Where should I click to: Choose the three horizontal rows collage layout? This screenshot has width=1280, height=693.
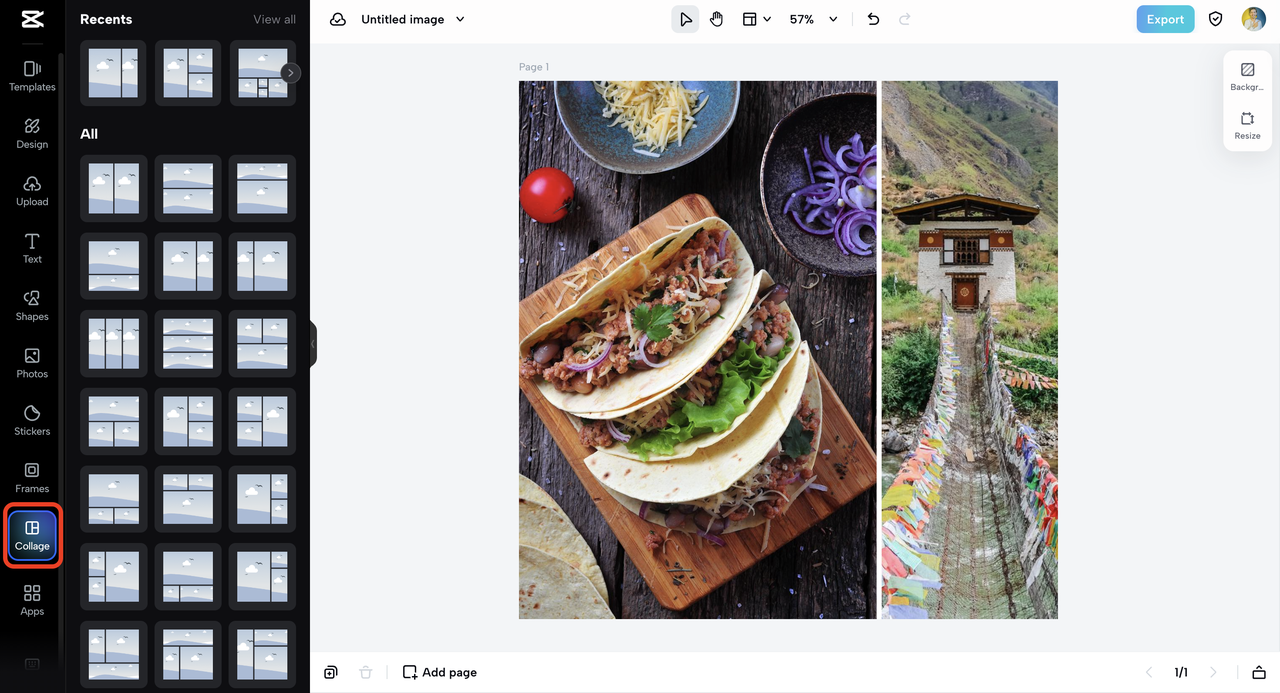click(x=188, y=343)
